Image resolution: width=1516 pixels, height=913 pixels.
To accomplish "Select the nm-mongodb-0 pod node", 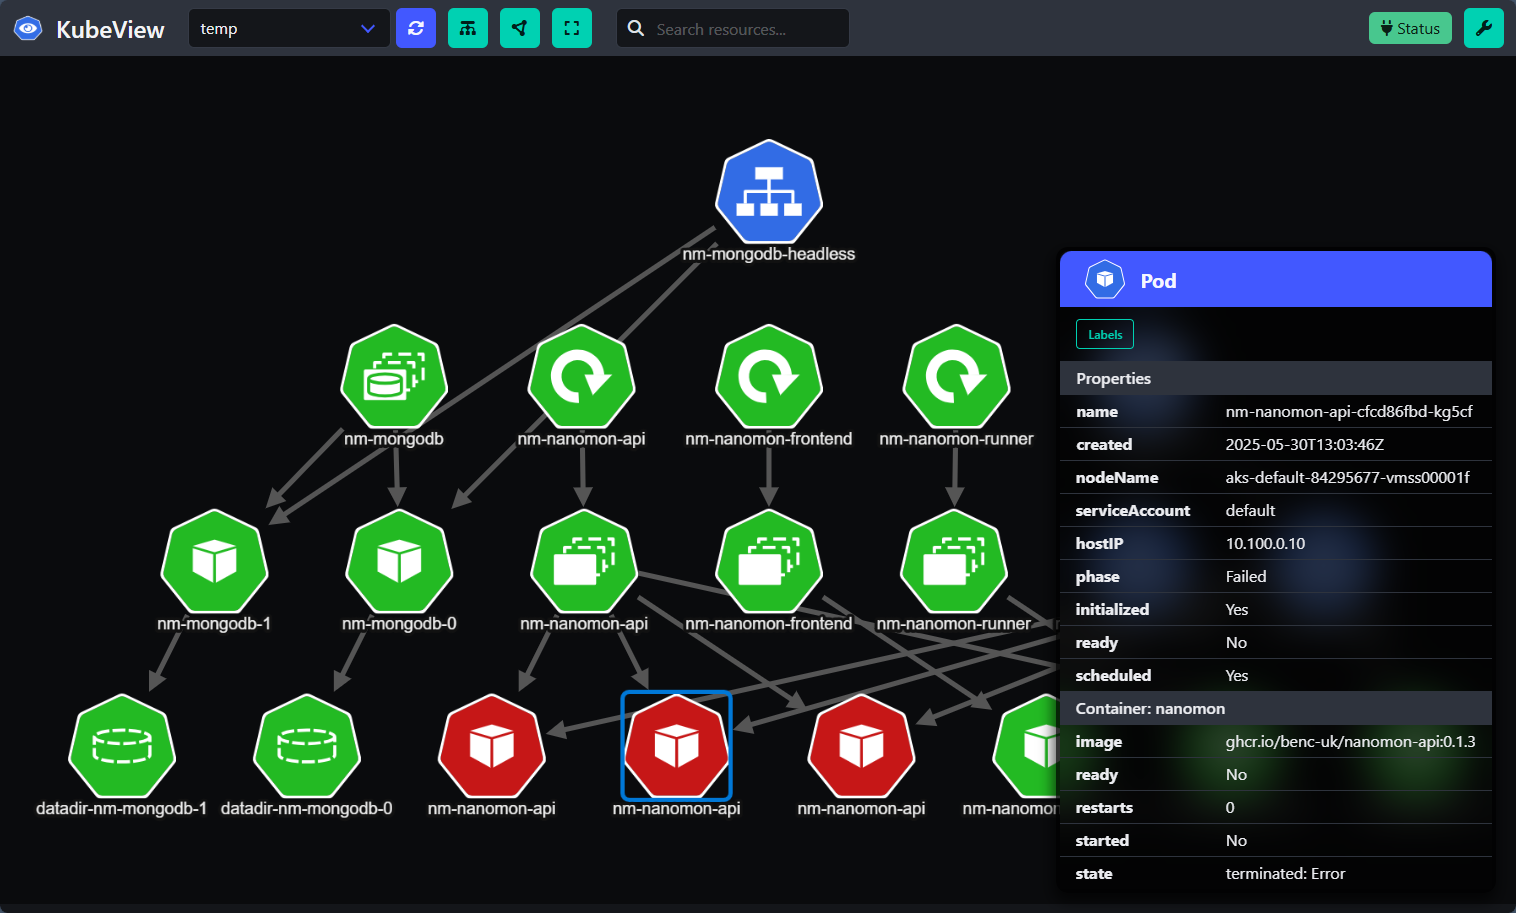I will click(x=399, y=563).
